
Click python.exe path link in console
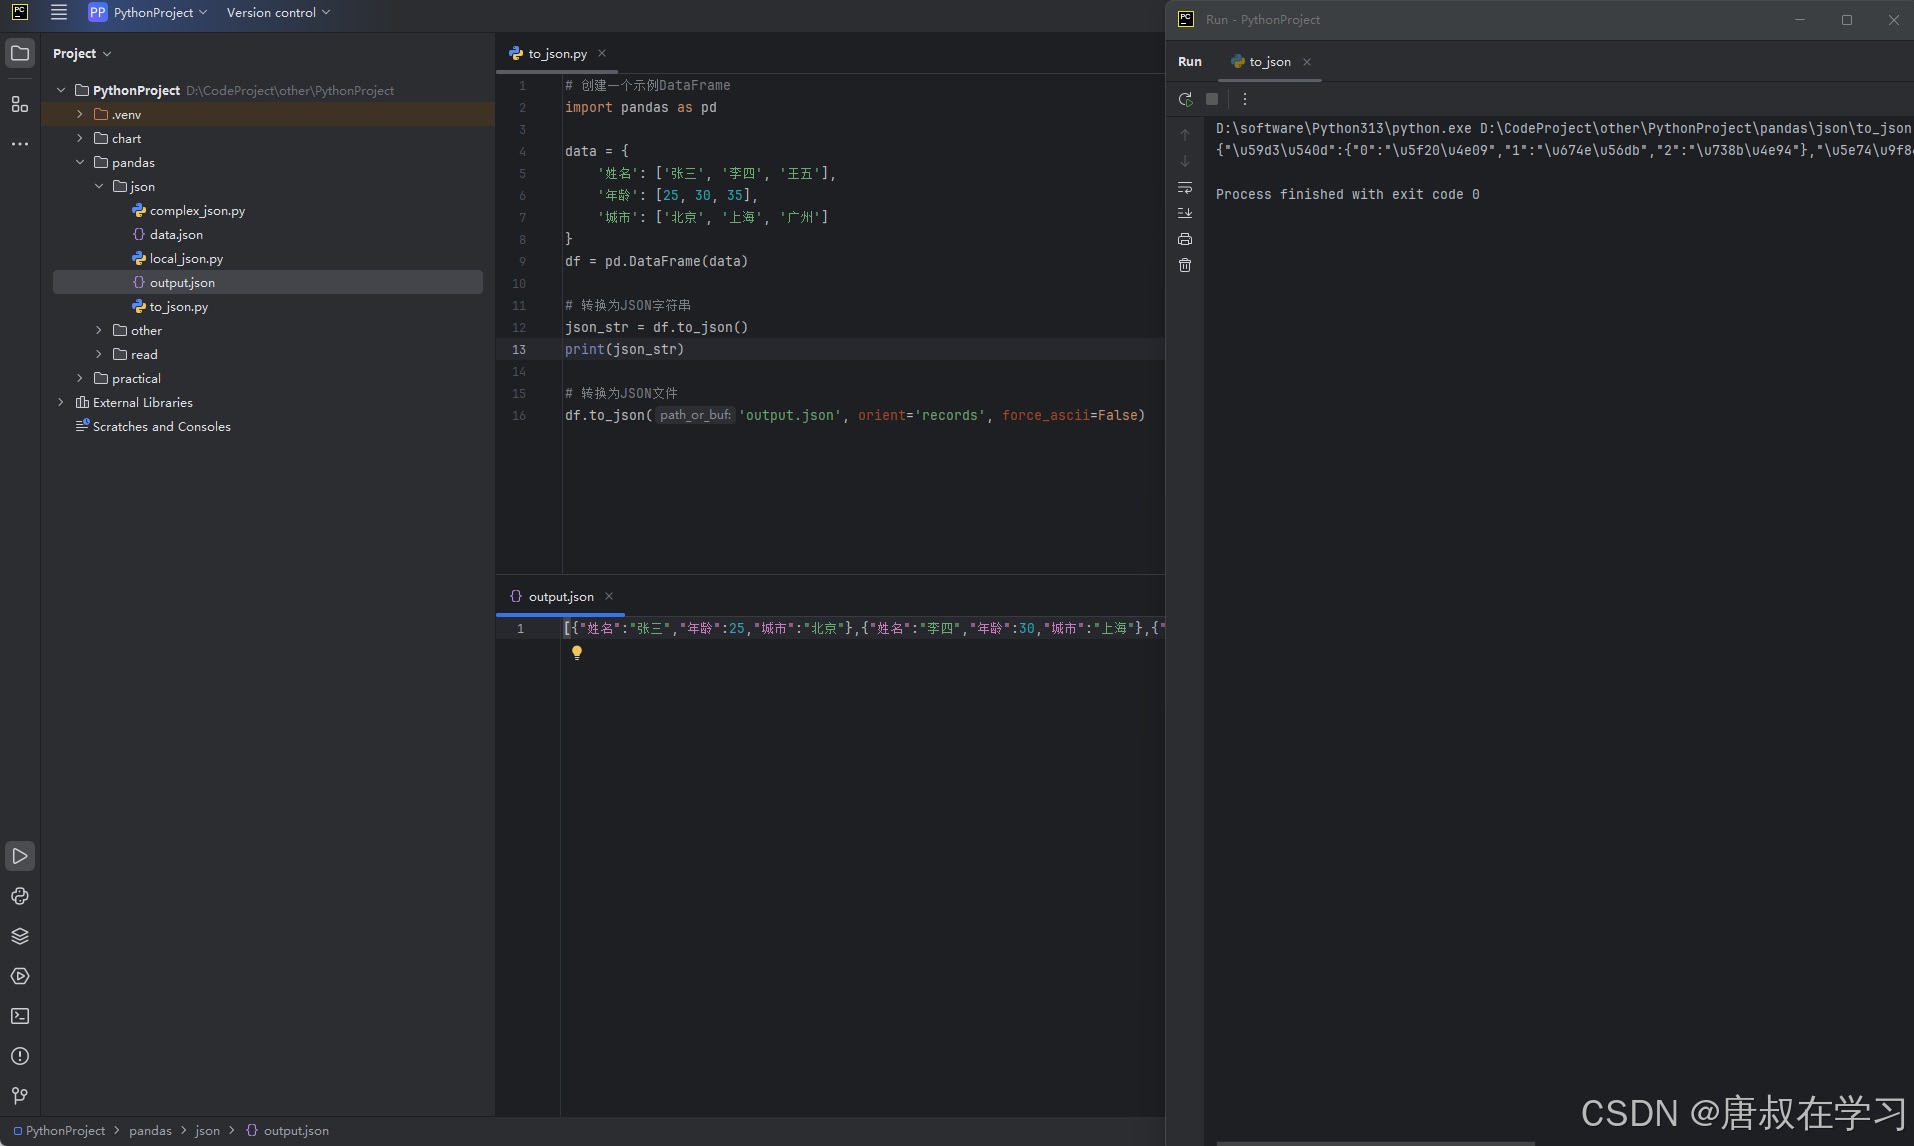(x=1343, y=128)
